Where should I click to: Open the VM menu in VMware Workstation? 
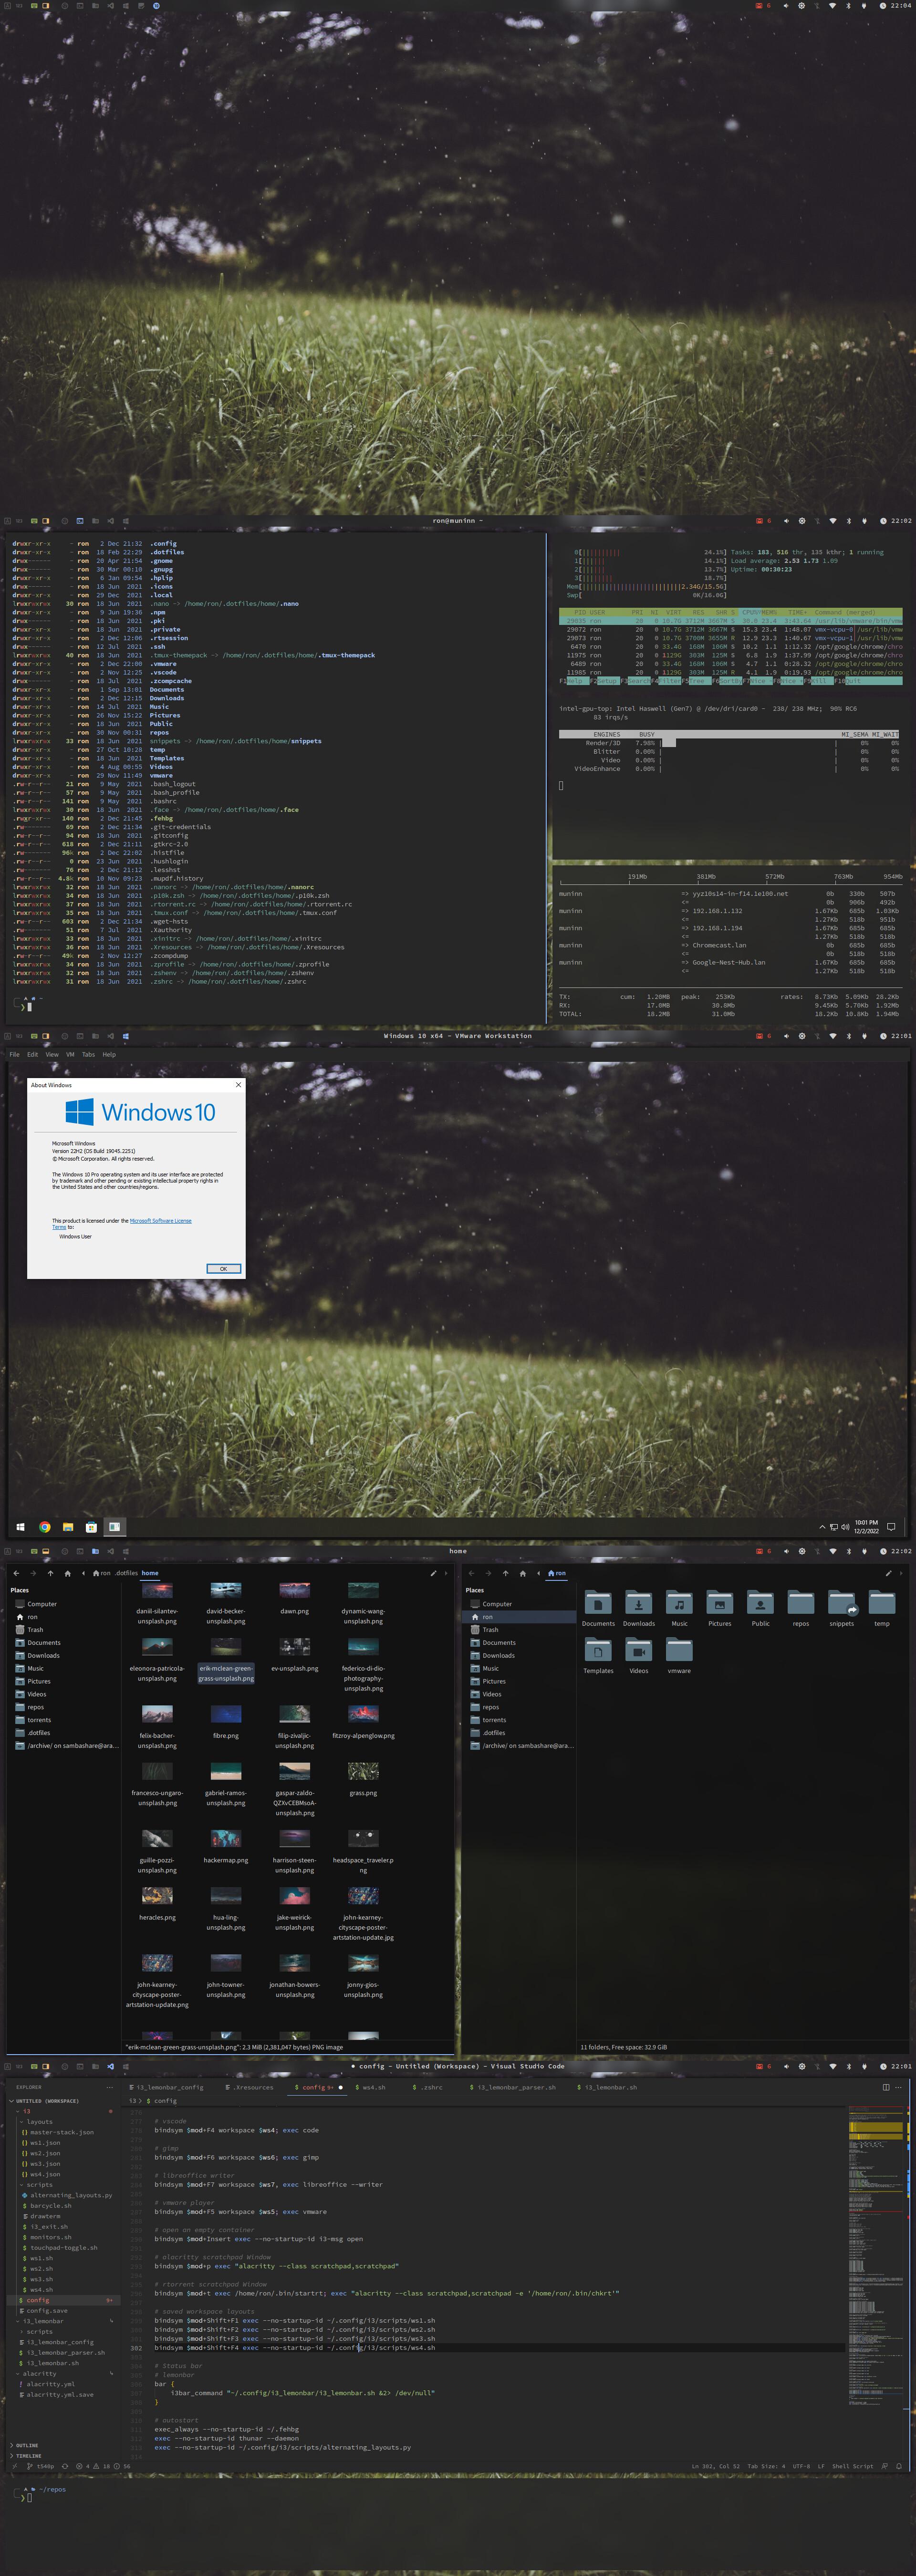[x=70, y=1054]
